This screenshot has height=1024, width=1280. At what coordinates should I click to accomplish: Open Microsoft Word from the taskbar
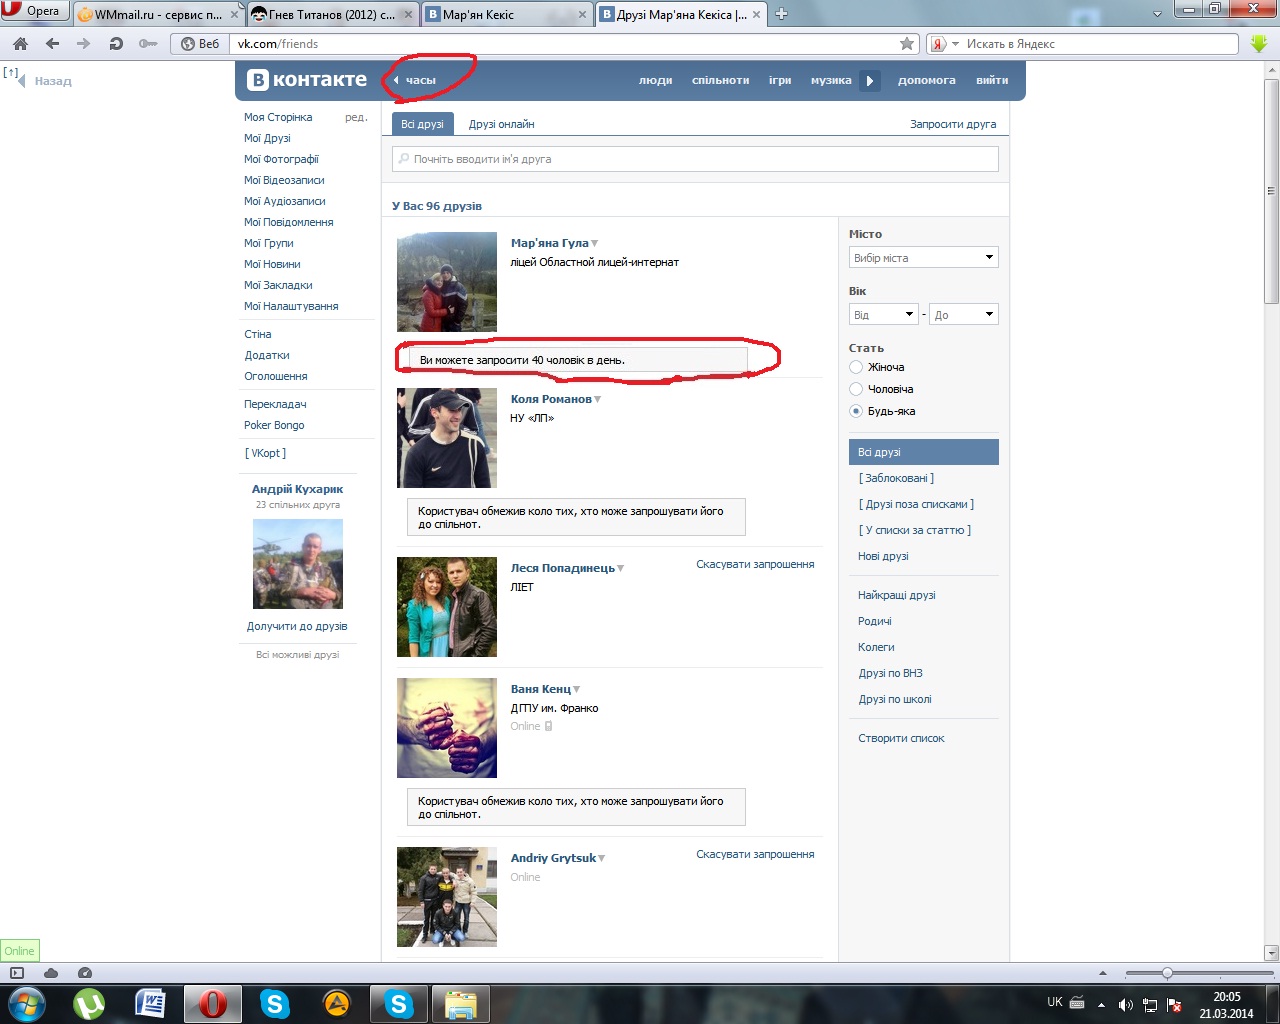(150, 1003)
